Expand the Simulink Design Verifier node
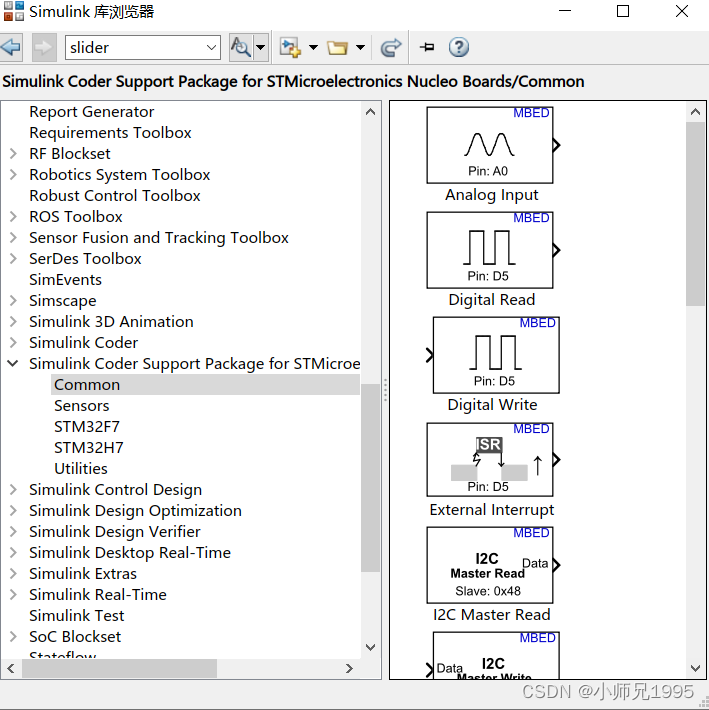Screen dimensions: 709x710 (13, 532)
